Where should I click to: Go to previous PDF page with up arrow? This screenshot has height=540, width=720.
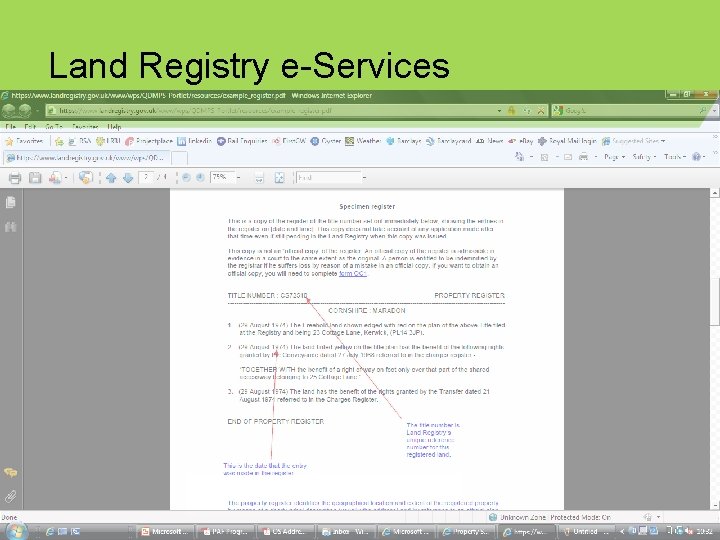(x=111, y=178)
